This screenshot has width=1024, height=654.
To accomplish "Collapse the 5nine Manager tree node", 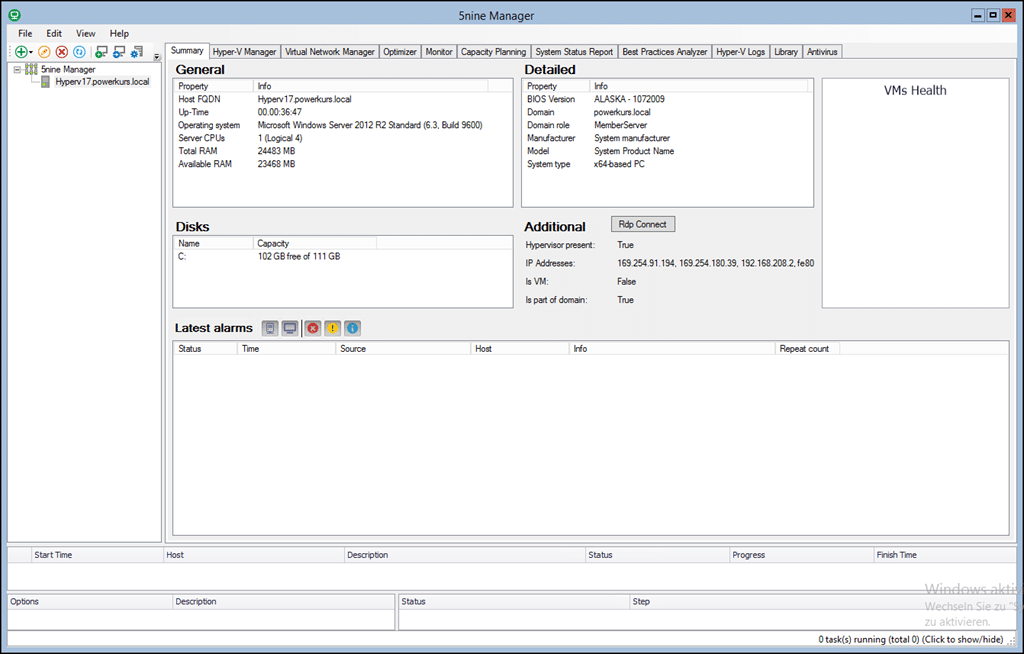I will pyautogui.click(x=17, y=69).
